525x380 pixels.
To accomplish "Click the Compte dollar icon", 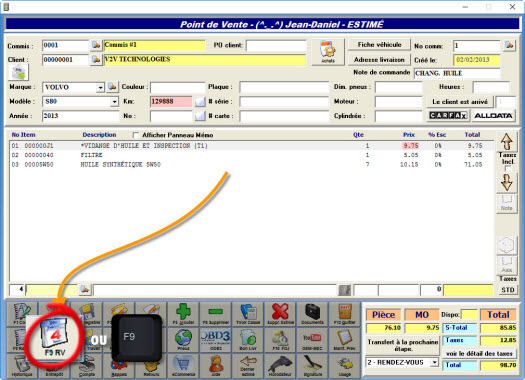I will coord(87,367).
